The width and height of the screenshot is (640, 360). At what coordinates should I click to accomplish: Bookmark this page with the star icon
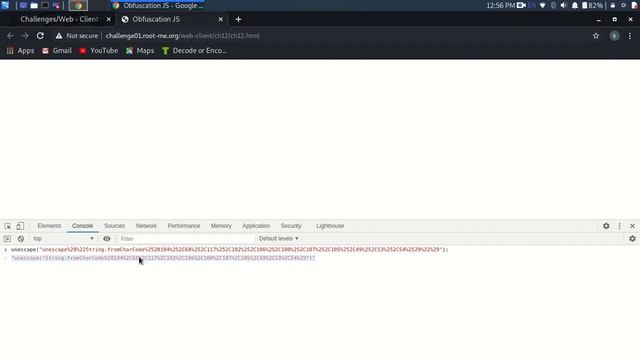point(596,36)
